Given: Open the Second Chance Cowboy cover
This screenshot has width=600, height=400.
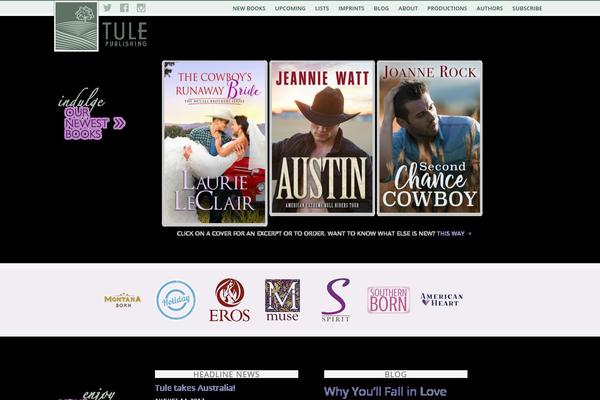Looking at the screenshot, I should (x=430, y=138).
